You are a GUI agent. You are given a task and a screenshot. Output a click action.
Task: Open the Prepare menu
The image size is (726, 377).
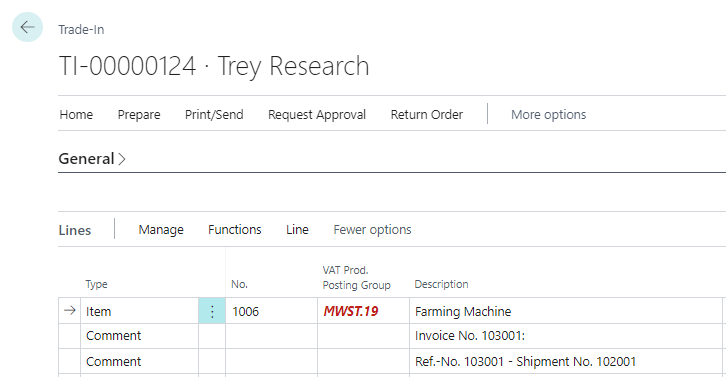click(x=139, y=114)
